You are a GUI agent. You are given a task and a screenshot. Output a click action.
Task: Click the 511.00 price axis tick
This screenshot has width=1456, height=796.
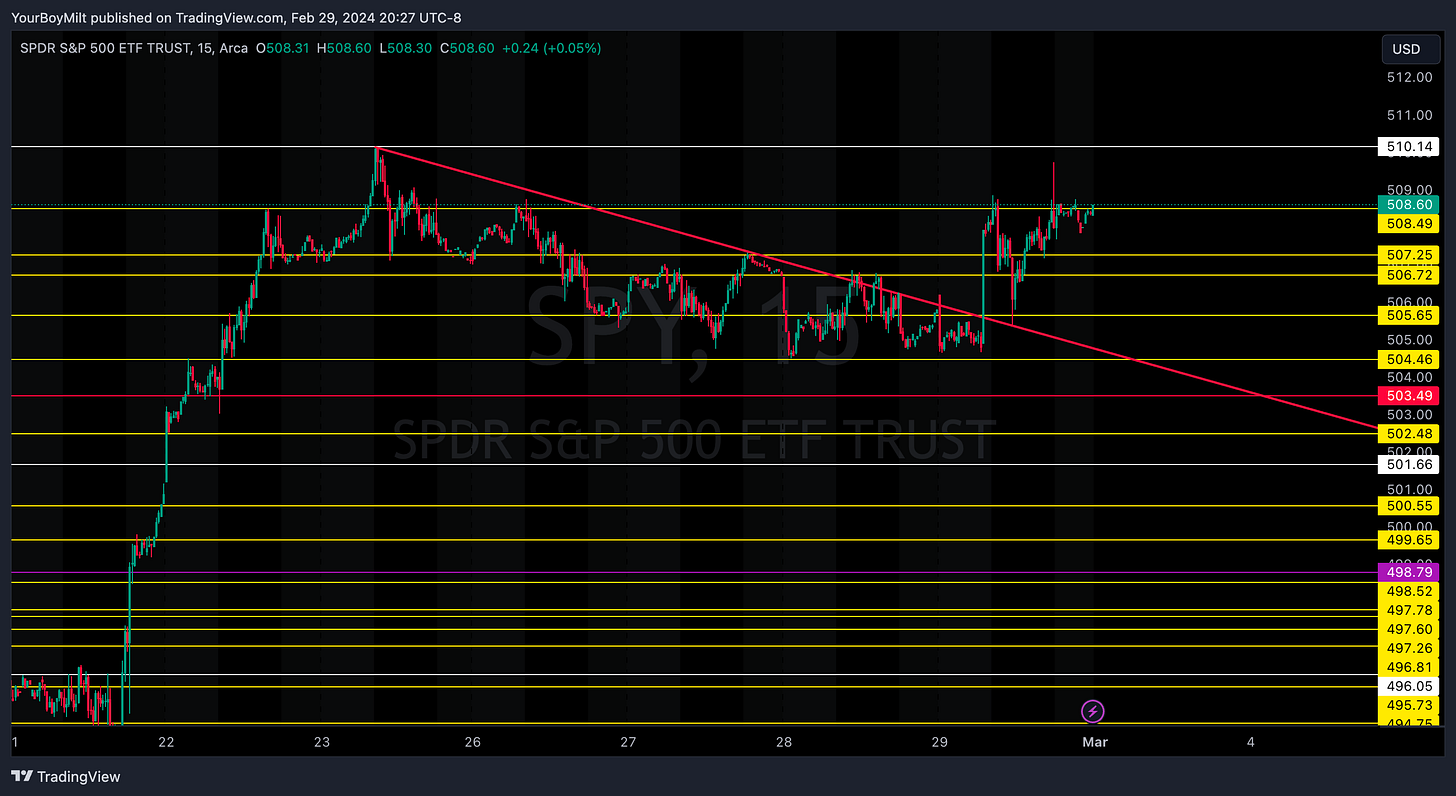(1409, 115)
